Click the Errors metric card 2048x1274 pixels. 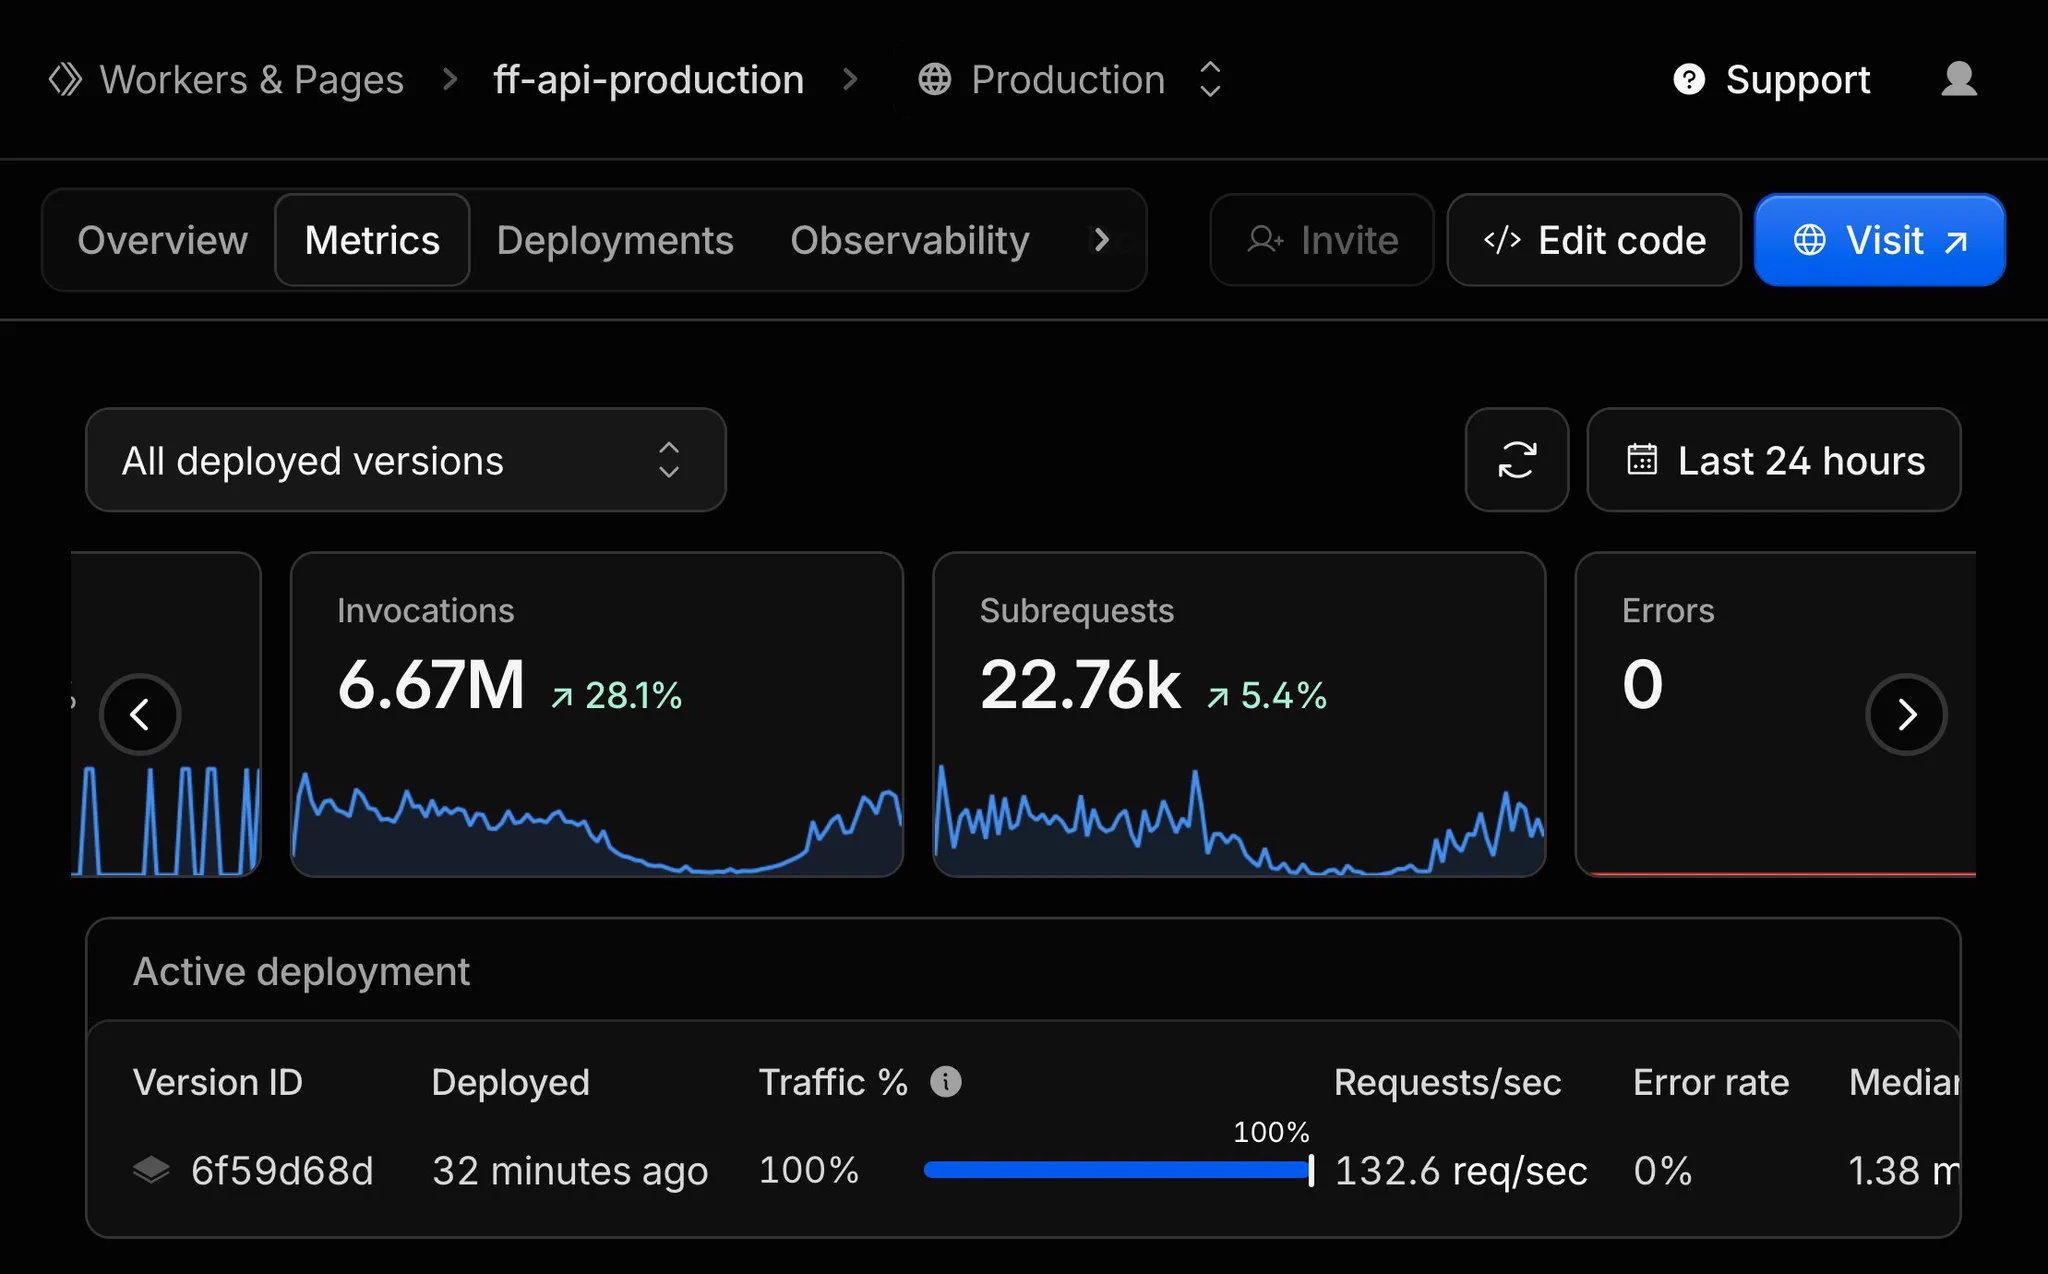(x=1775, y=714)
